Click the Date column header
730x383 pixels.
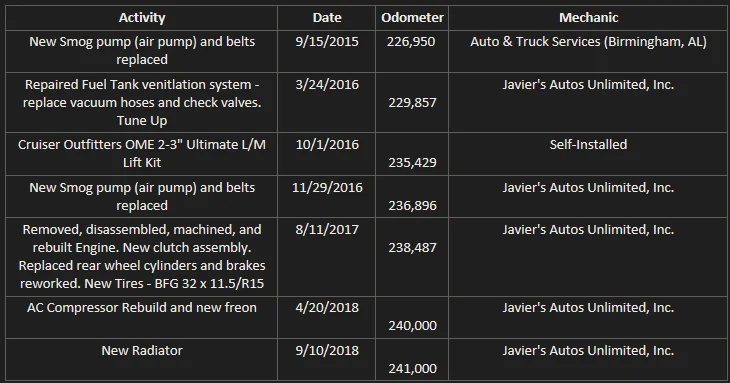click(x=327, y=18)
